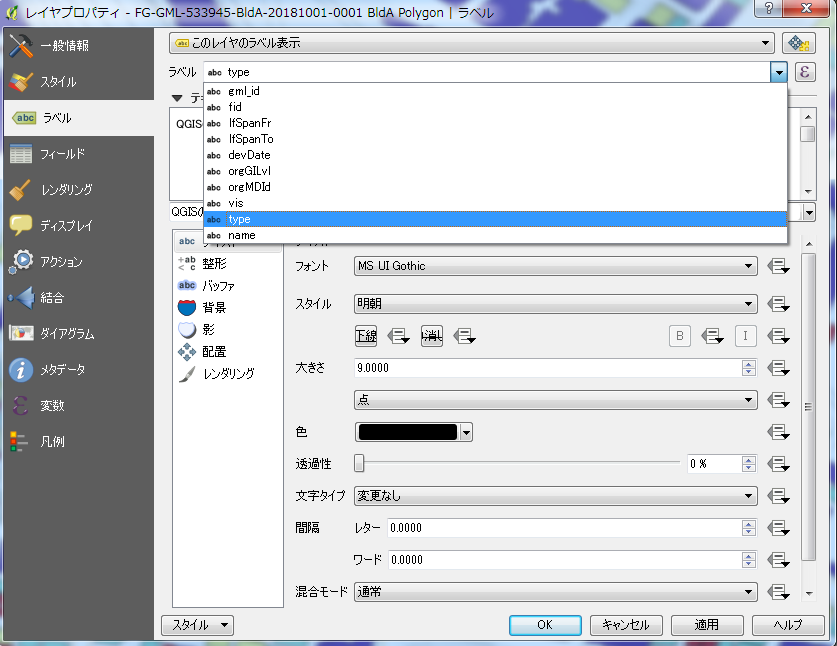Click the 適用 (Apply) button
This screenshot has height=646, width=837.
click(x=706, y=624)
